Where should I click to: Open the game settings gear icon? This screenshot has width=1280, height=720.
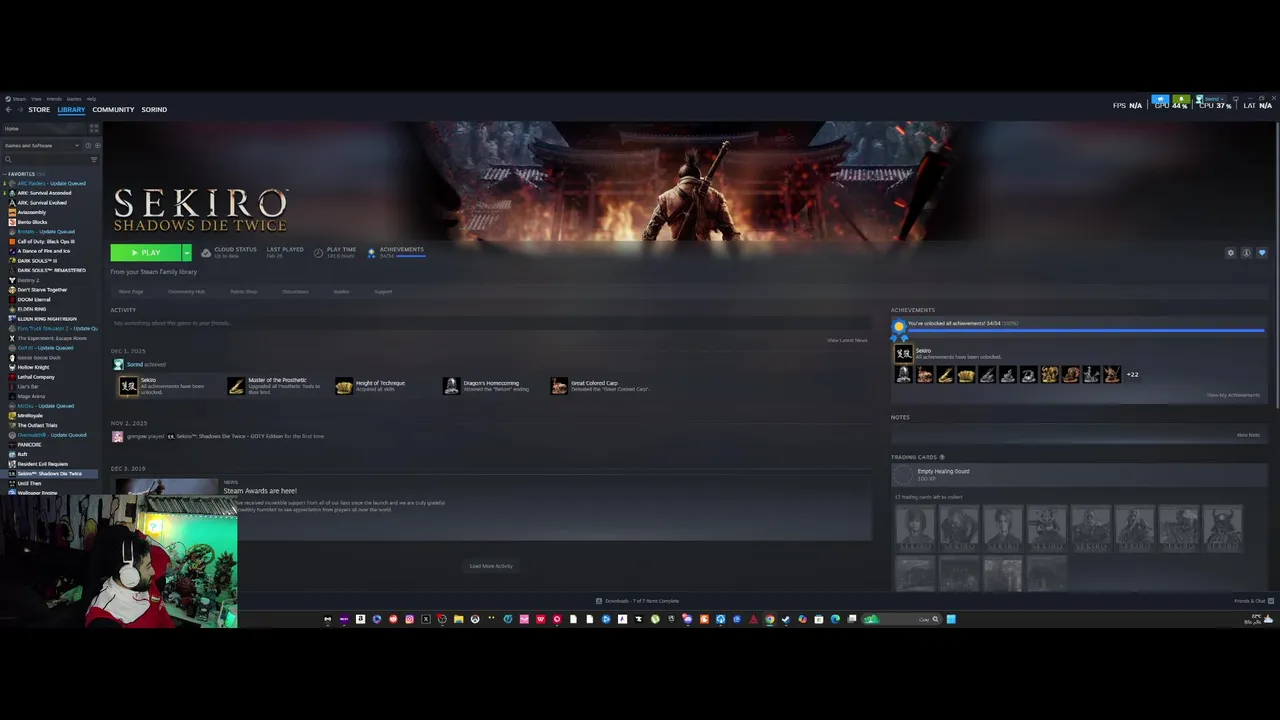point(1231,253)
